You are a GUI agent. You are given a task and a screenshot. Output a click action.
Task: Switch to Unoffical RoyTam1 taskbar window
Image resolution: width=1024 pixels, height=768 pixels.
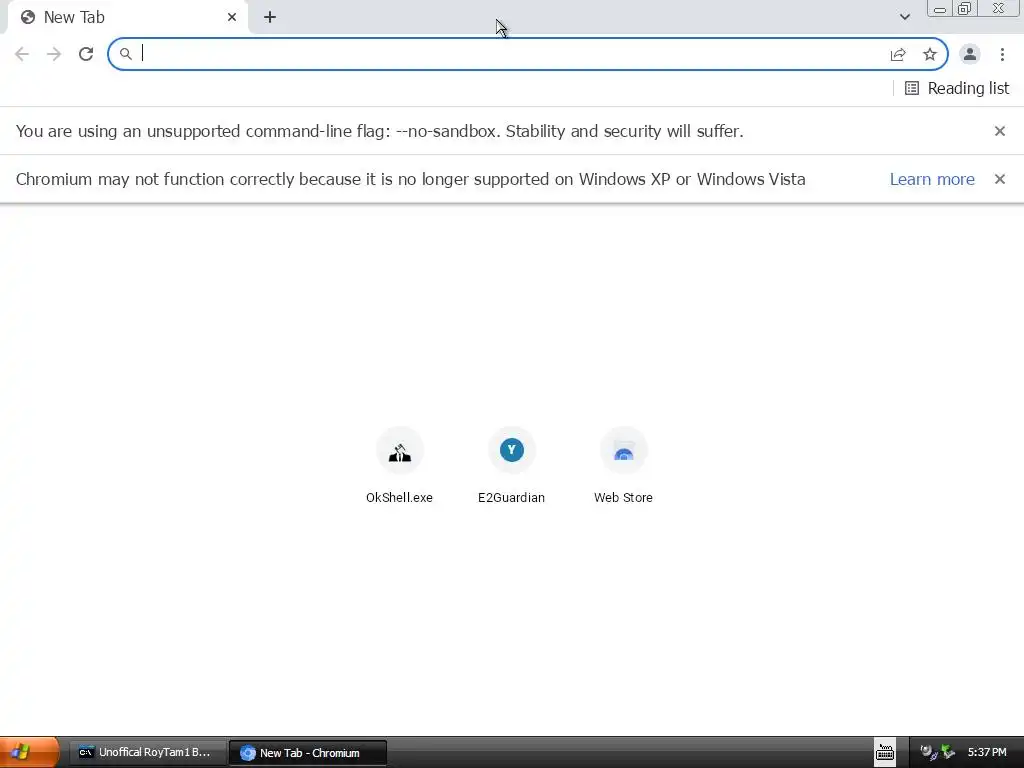148,752
